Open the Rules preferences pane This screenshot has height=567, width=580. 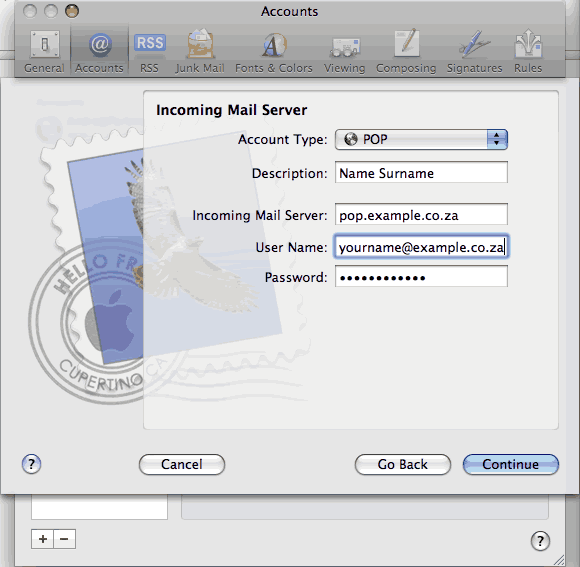(528, 51)
